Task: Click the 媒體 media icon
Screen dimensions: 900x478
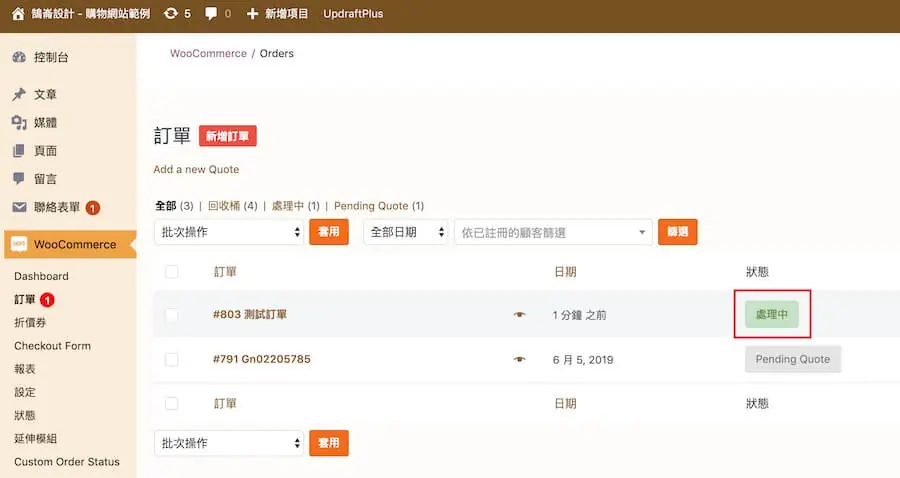Action: (19, 122)
